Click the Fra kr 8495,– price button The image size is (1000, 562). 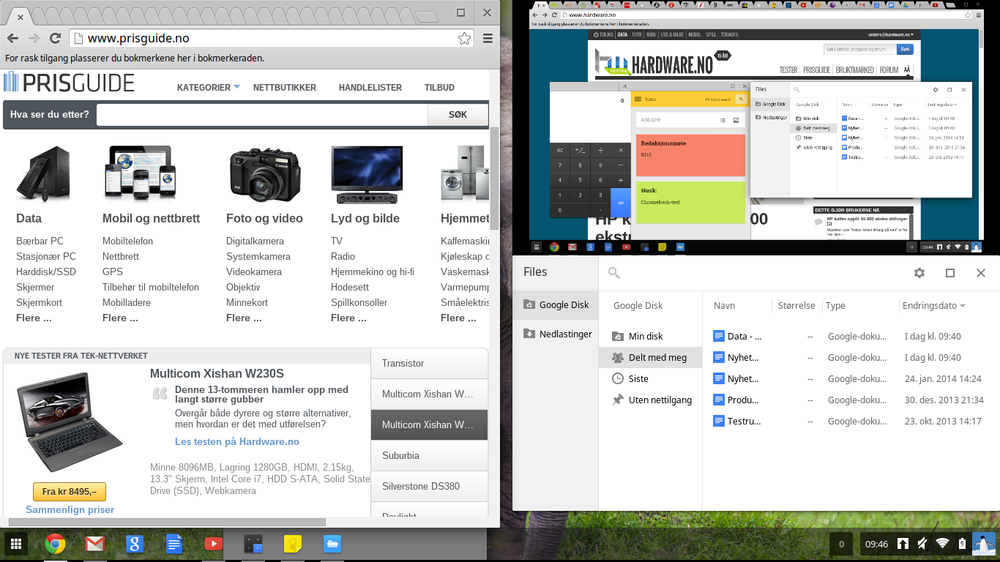click(70, 492)
